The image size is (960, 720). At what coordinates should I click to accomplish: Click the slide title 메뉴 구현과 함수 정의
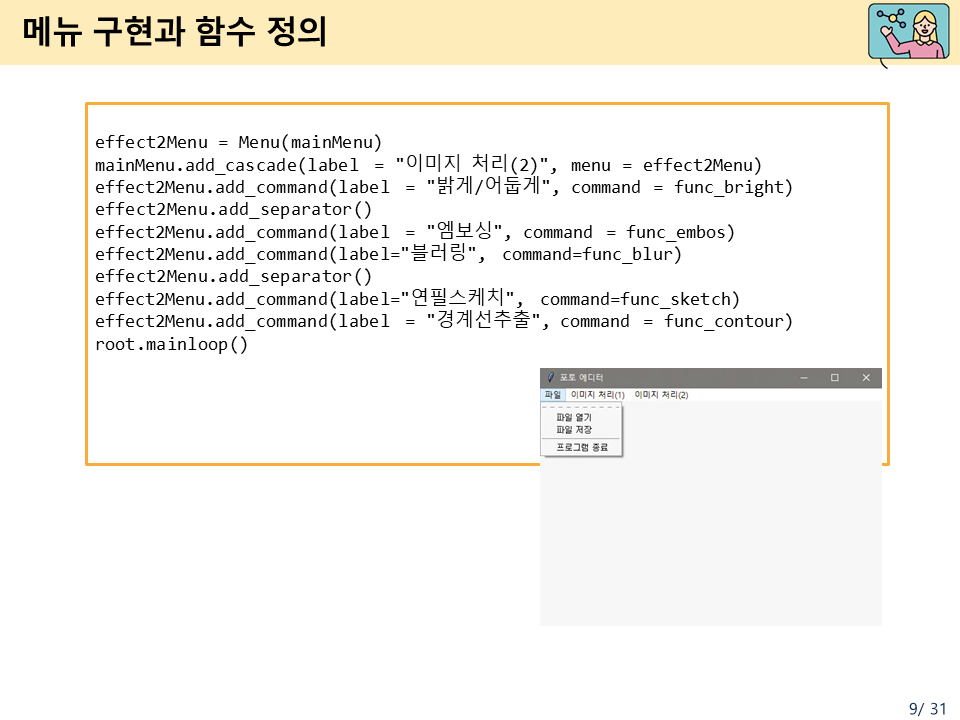point(174,32)
